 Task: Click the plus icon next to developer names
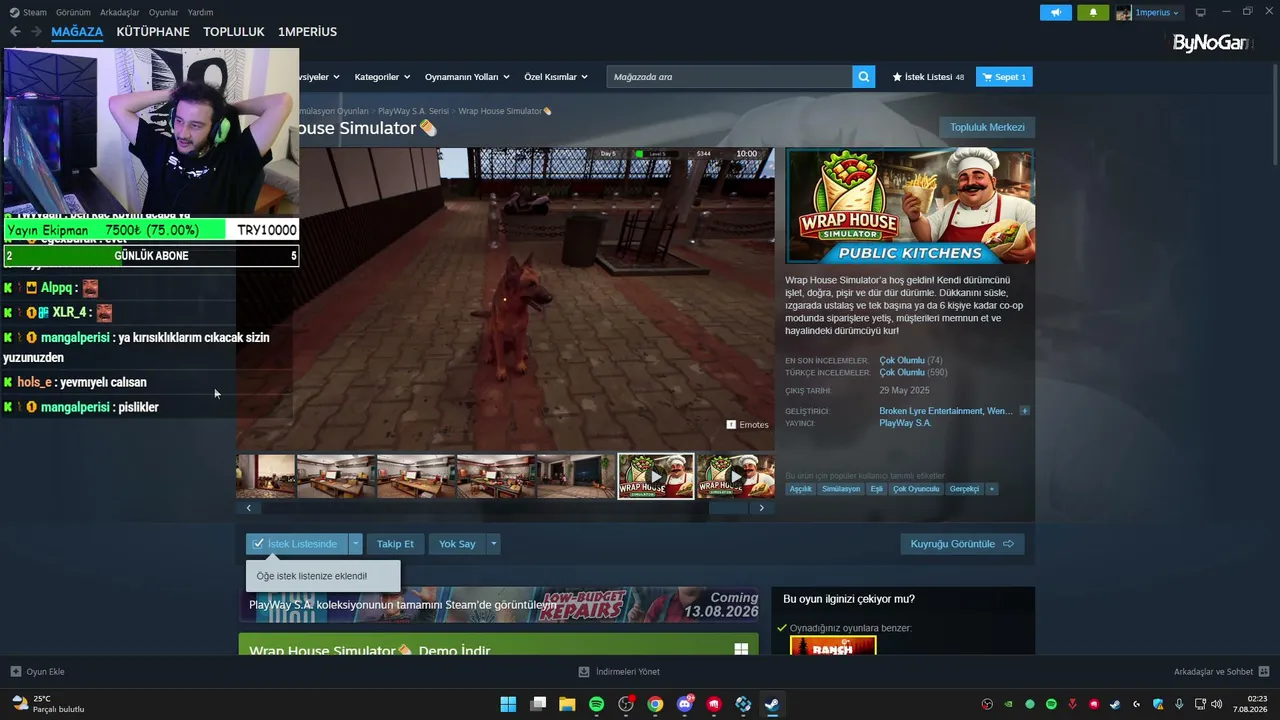pos(1025,411)
